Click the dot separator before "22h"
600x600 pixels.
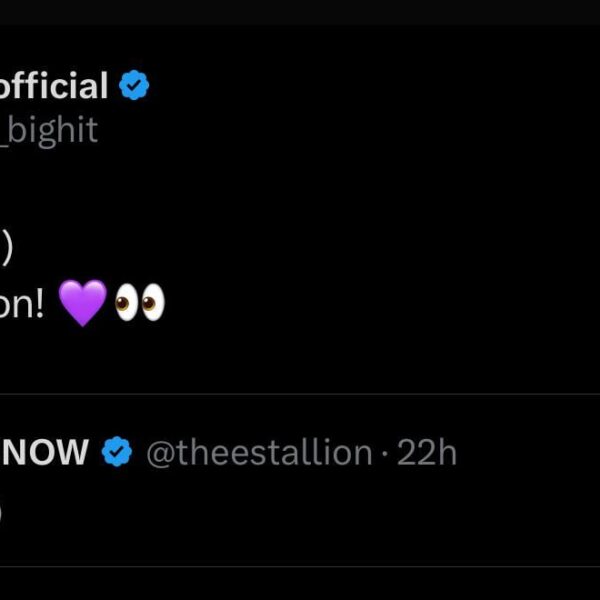[x=385, y=454]
